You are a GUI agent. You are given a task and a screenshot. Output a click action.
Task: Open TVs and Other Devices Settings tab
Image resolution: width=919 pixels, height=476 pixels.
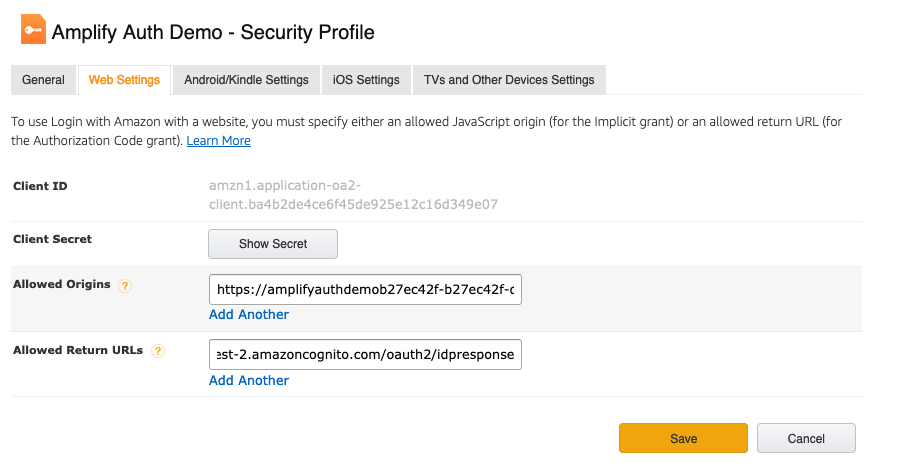pyautogui.click(x=509, y=80)
